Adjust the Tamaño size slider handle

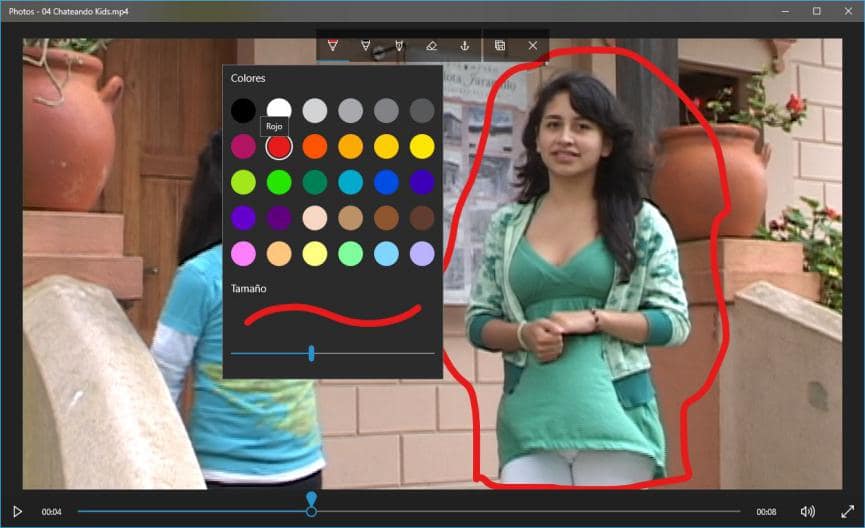coord(312,353)
